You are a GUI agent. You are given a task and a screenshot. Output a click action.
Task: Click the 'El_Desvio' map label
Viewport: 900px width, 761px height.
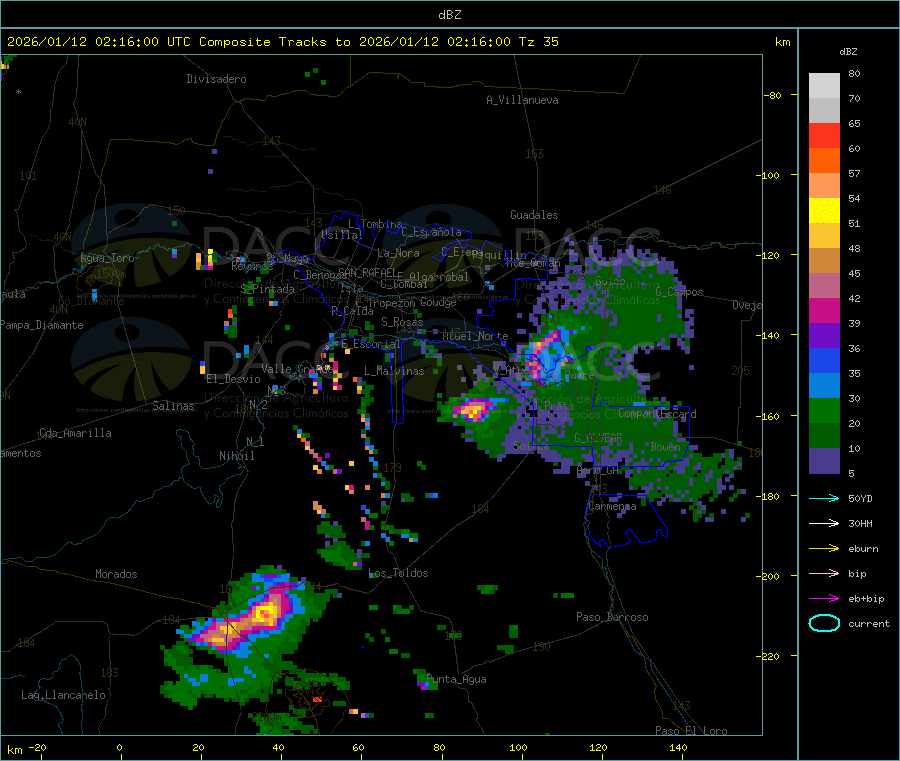234,379
